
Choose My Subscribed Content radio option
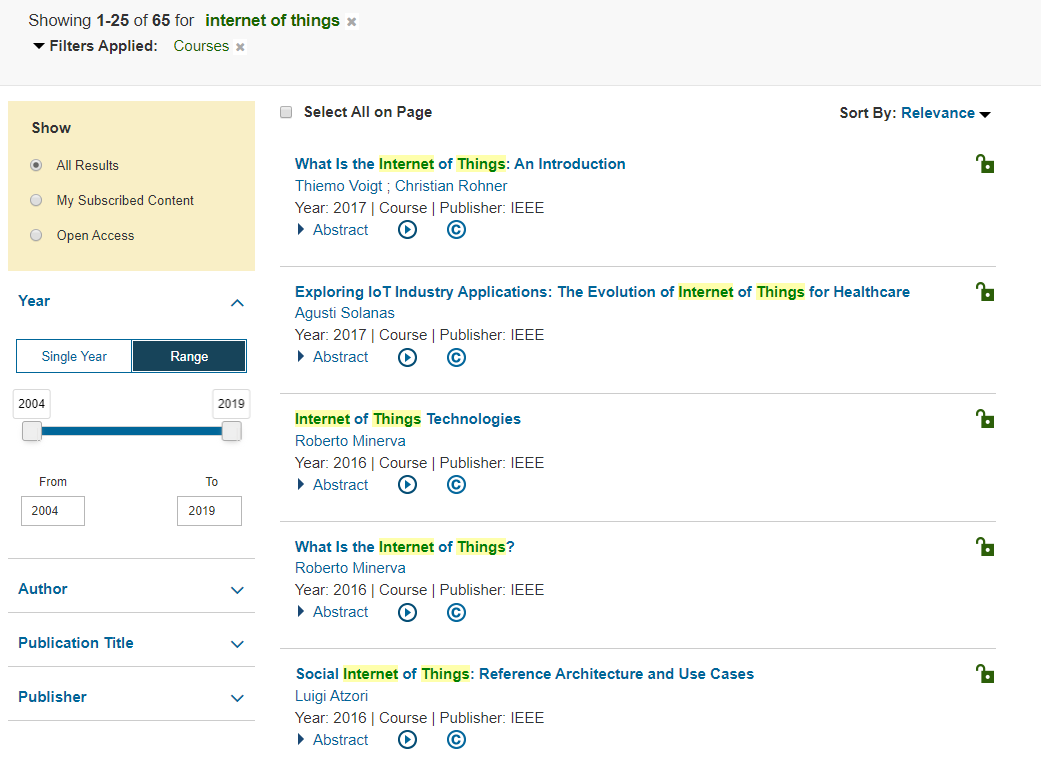[x=36, y=200]
